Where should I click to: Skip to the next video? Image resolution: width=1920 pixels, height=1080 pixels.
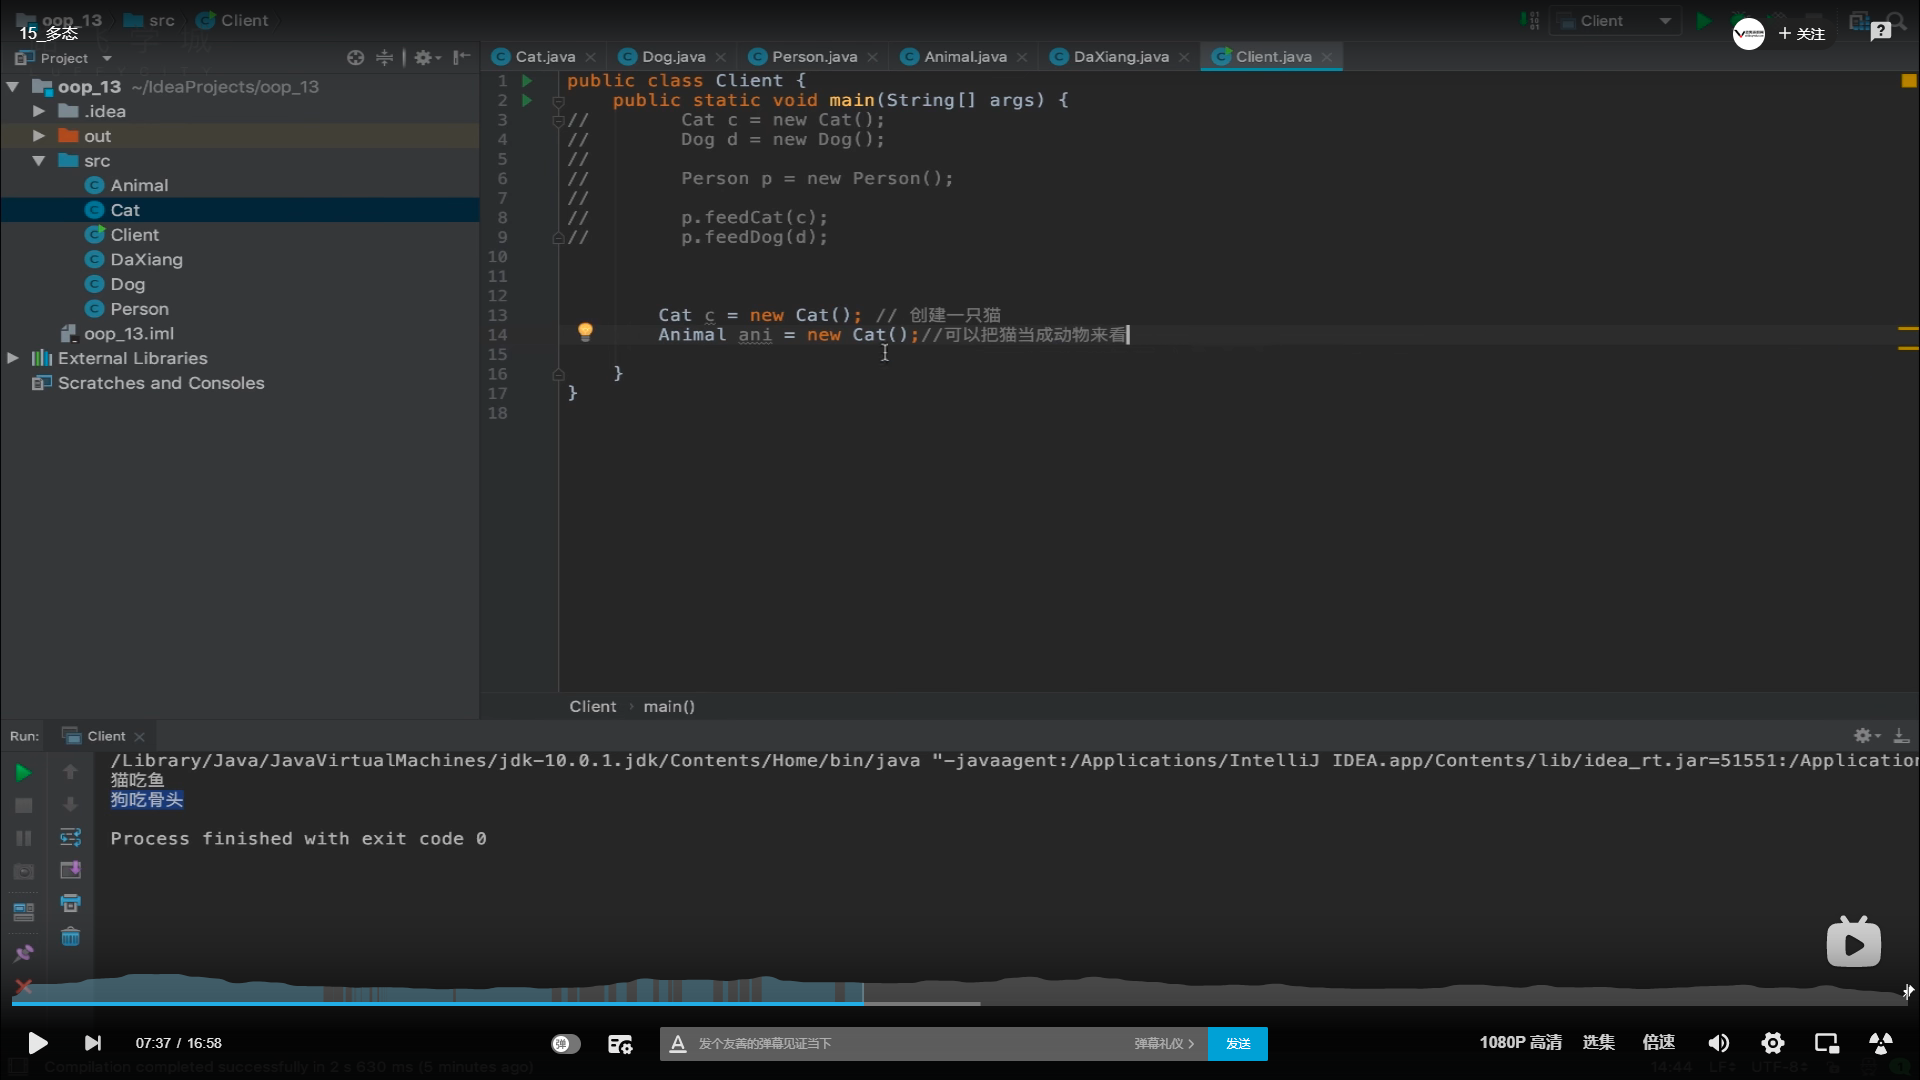click(92, 1043)
